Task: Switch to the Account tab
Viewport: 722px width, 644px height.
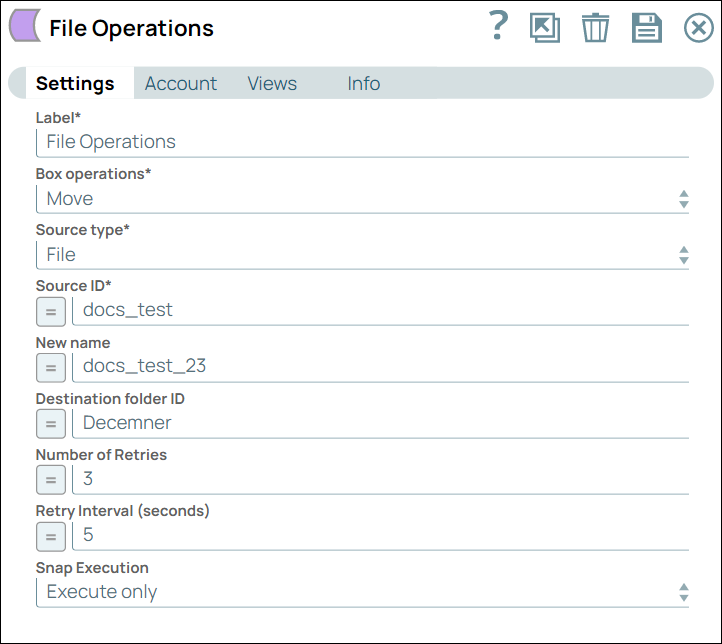Action: click(181, 84)
